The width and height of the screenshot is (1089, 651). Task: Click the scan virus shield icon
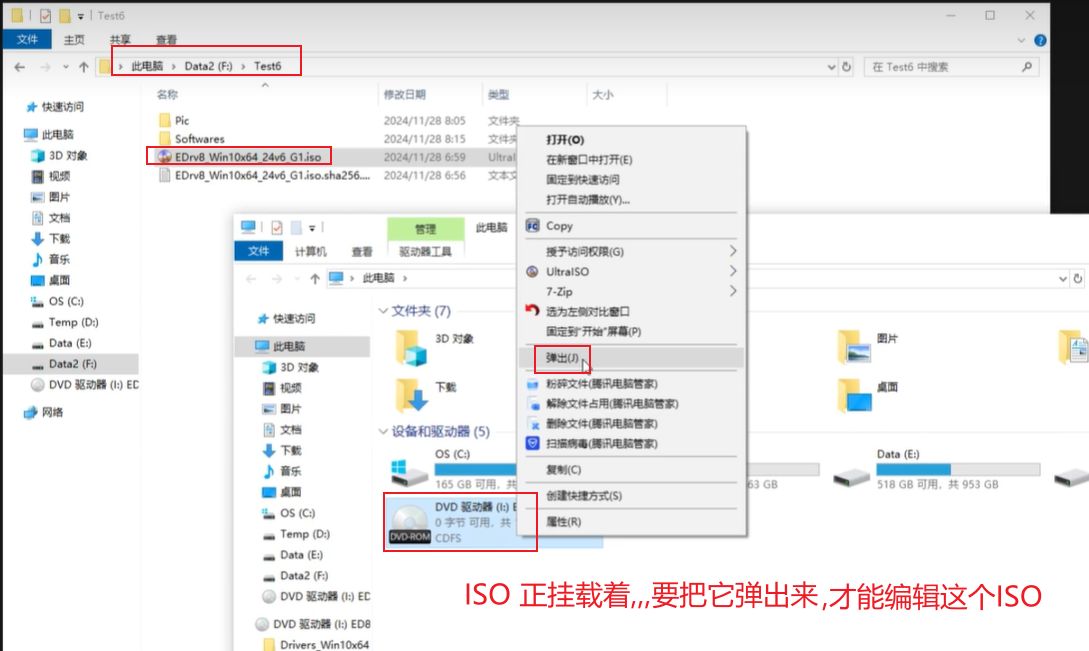point(533,444)
